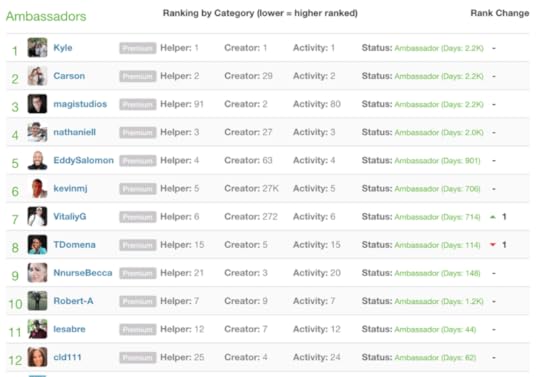
Task: Select Premium badge next to EddySalomon
Action: pyautogui.click(x=138, y=161)
